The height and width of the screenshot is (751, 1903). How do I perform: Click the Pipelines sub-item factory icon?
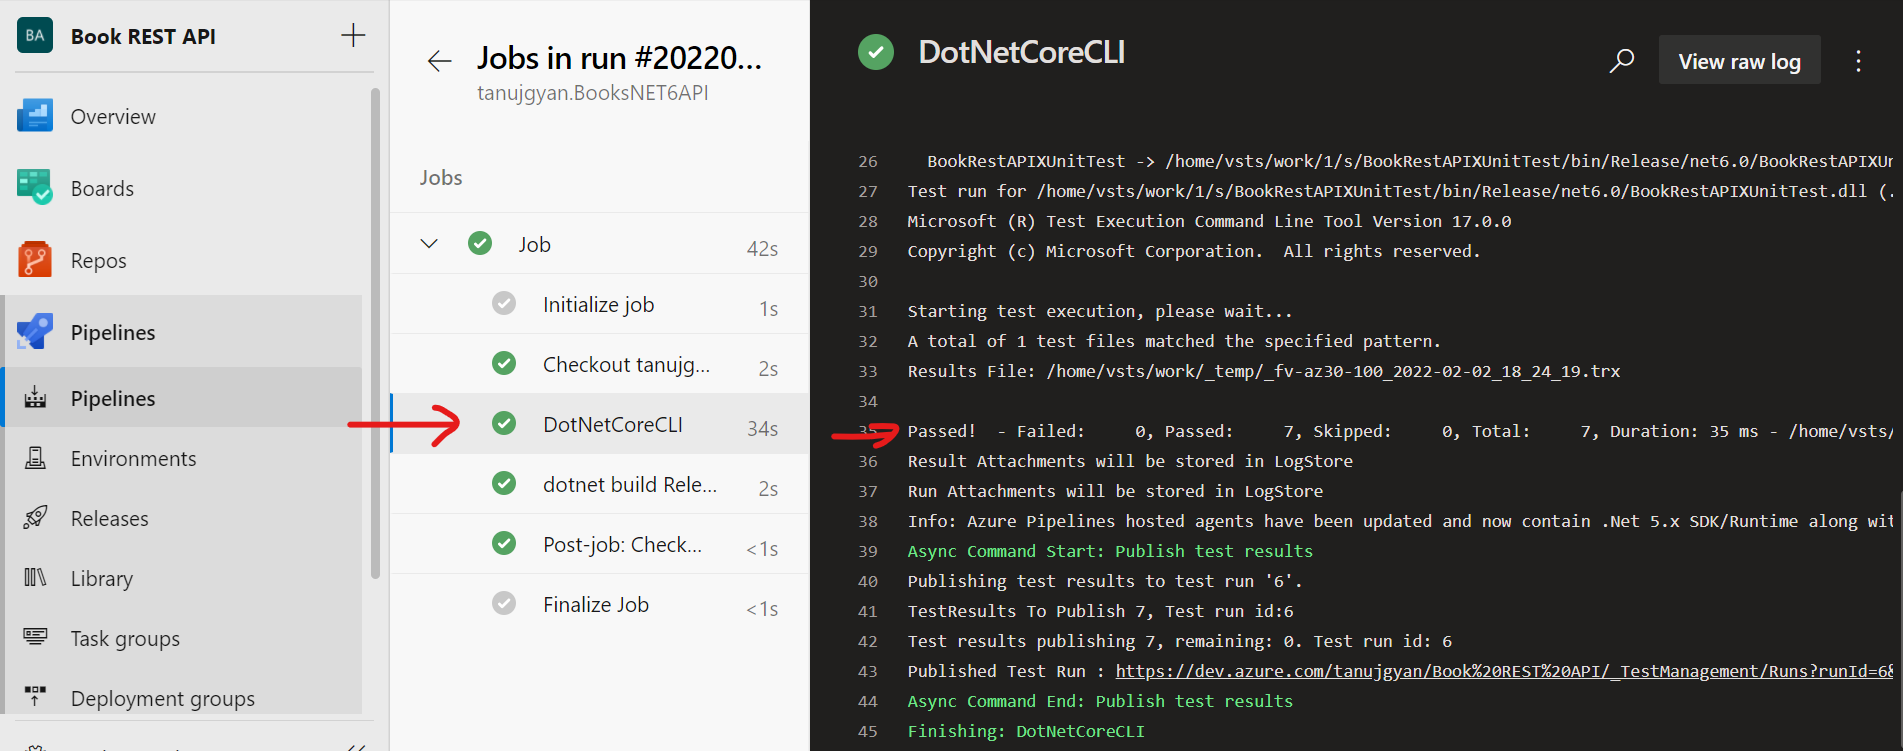point(35,398)
